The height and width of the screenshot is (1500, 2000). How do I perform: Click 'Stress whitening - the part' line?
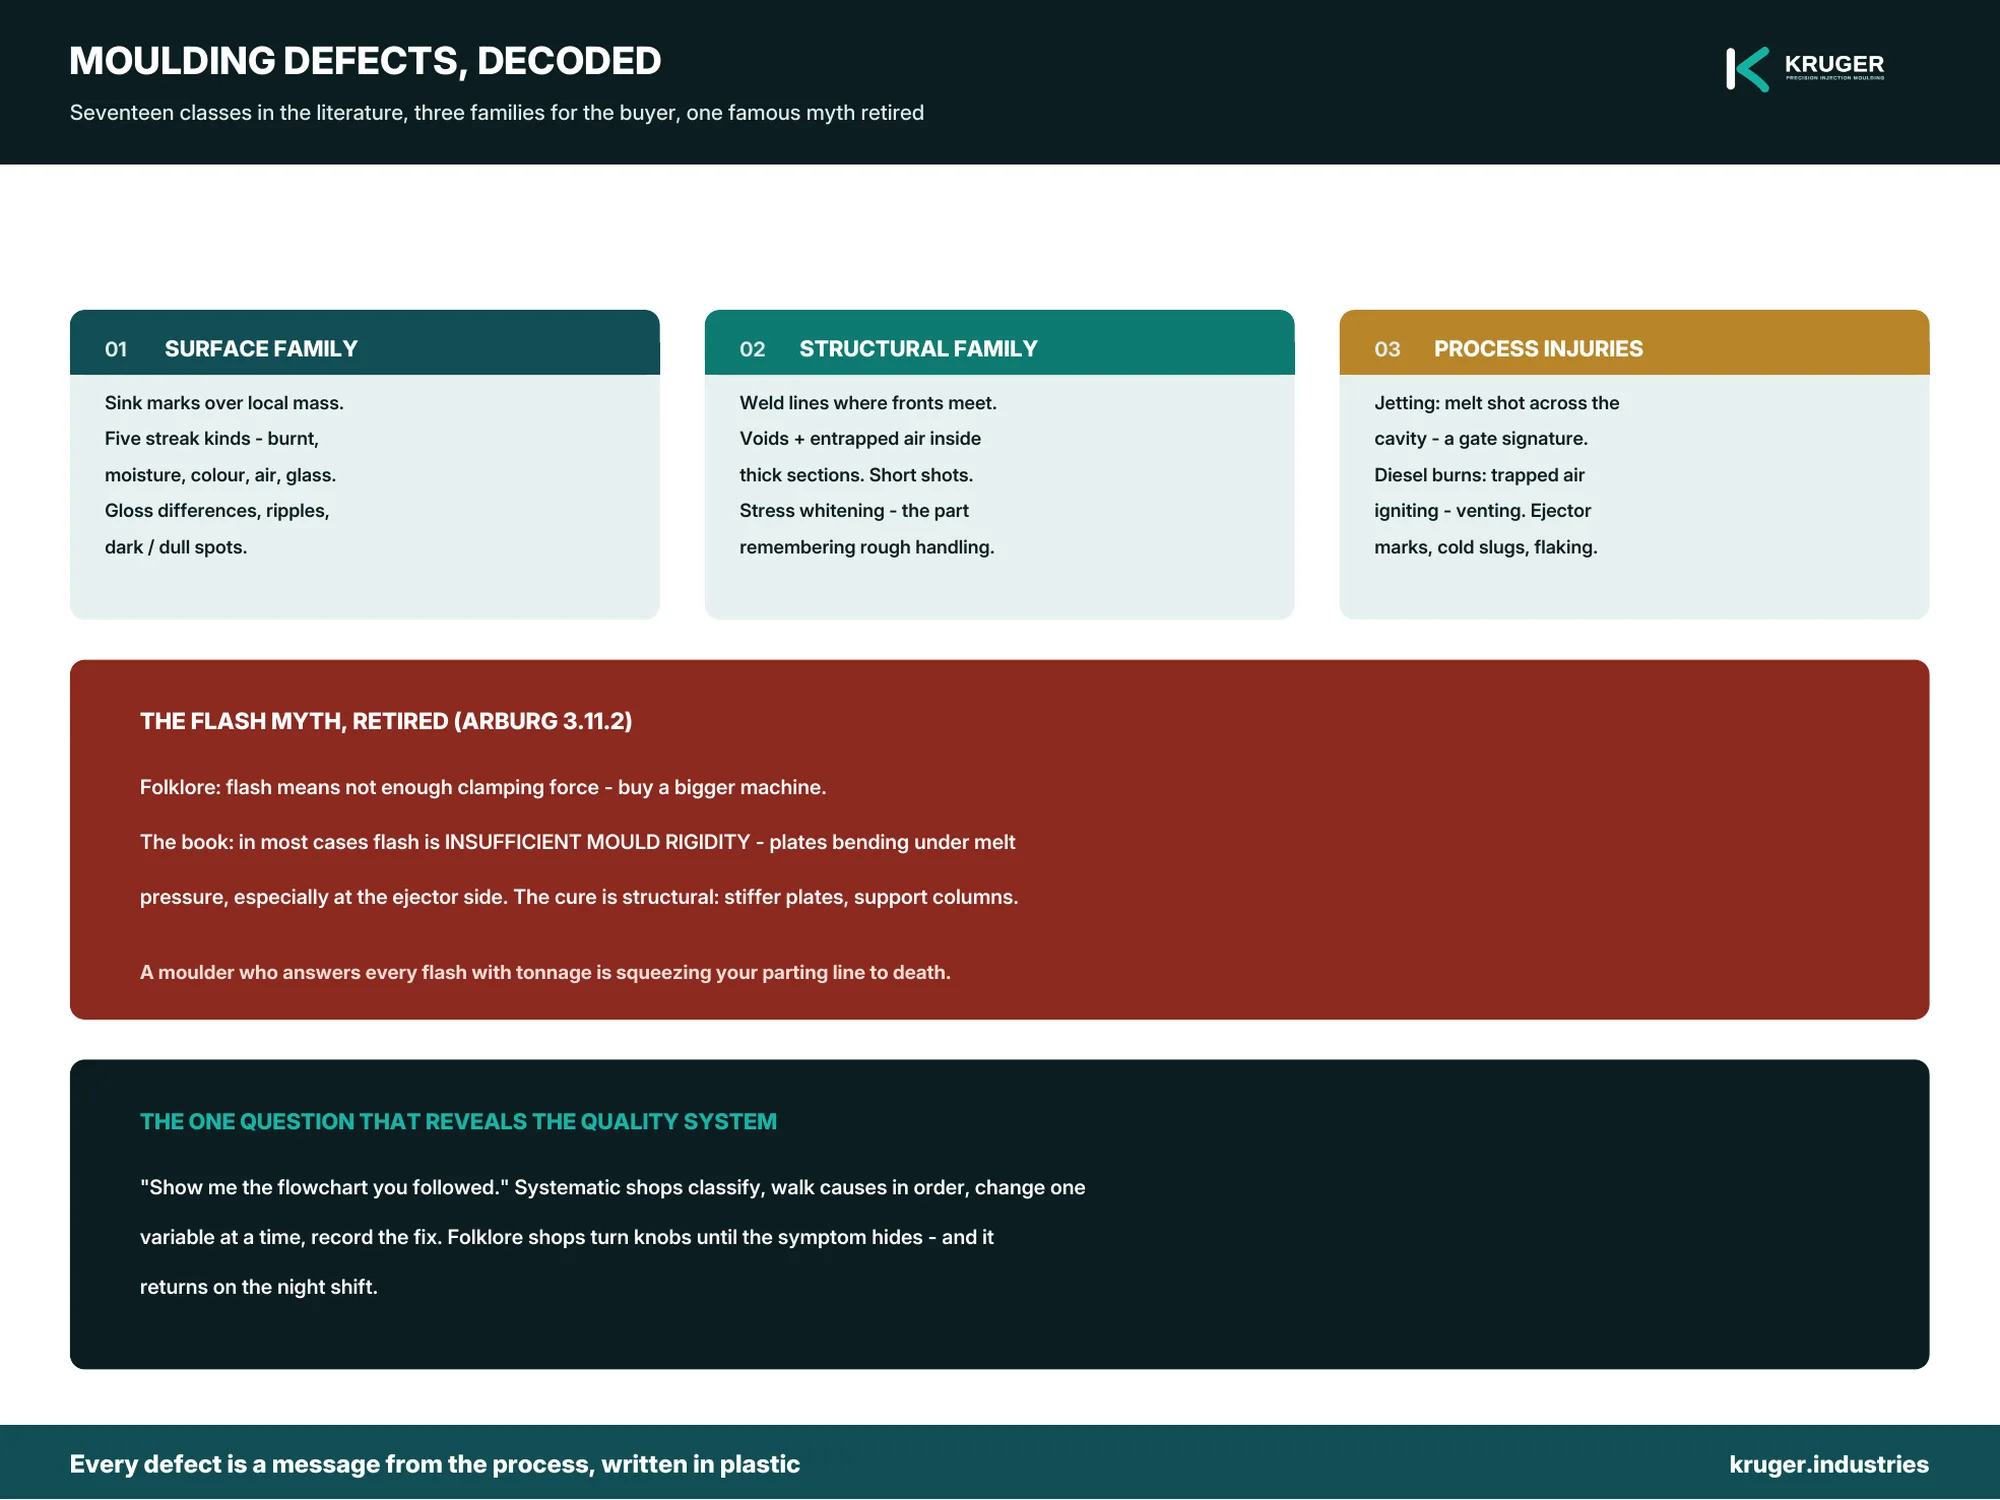click(854, 511)
